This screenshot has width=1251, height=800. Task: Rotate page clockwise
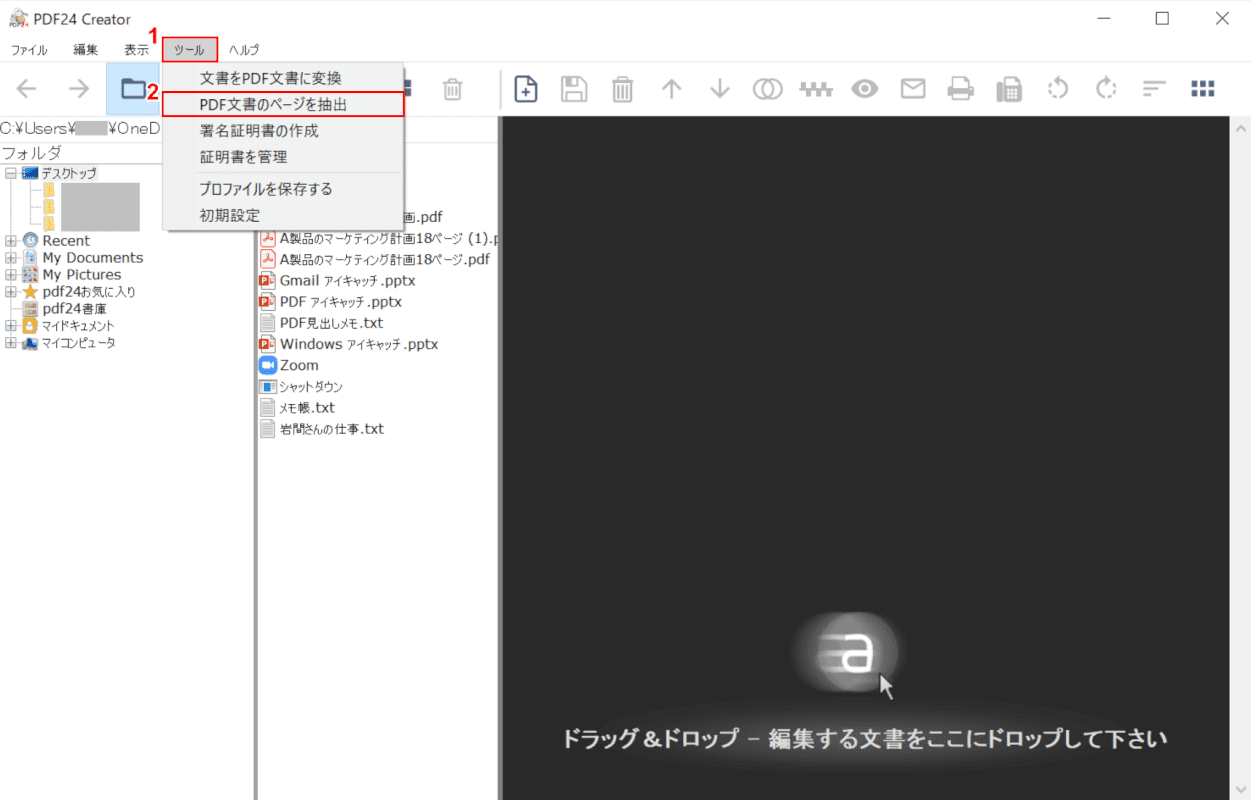click(x=1106, y=89)
